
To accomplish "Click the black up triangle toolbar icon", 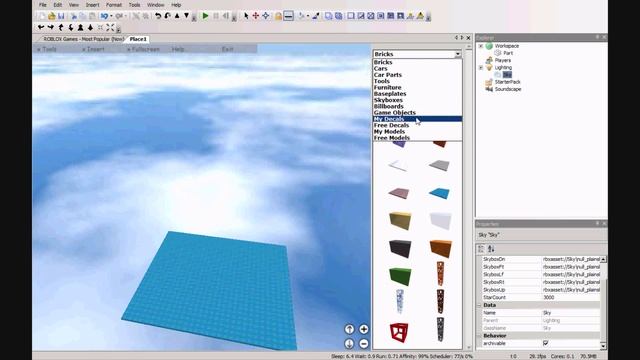I will [x=177, y=16].
